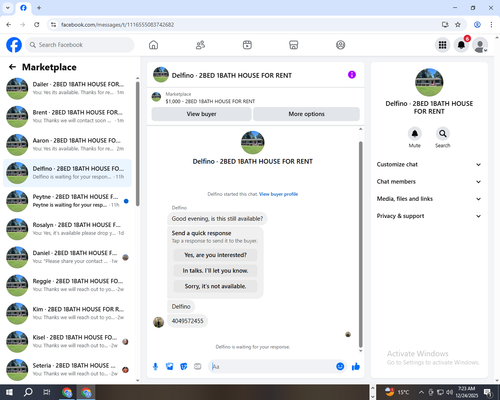Record a voice clip
Image resolution: width=500 pixels, height=400 pixels.
click(155, 367)
